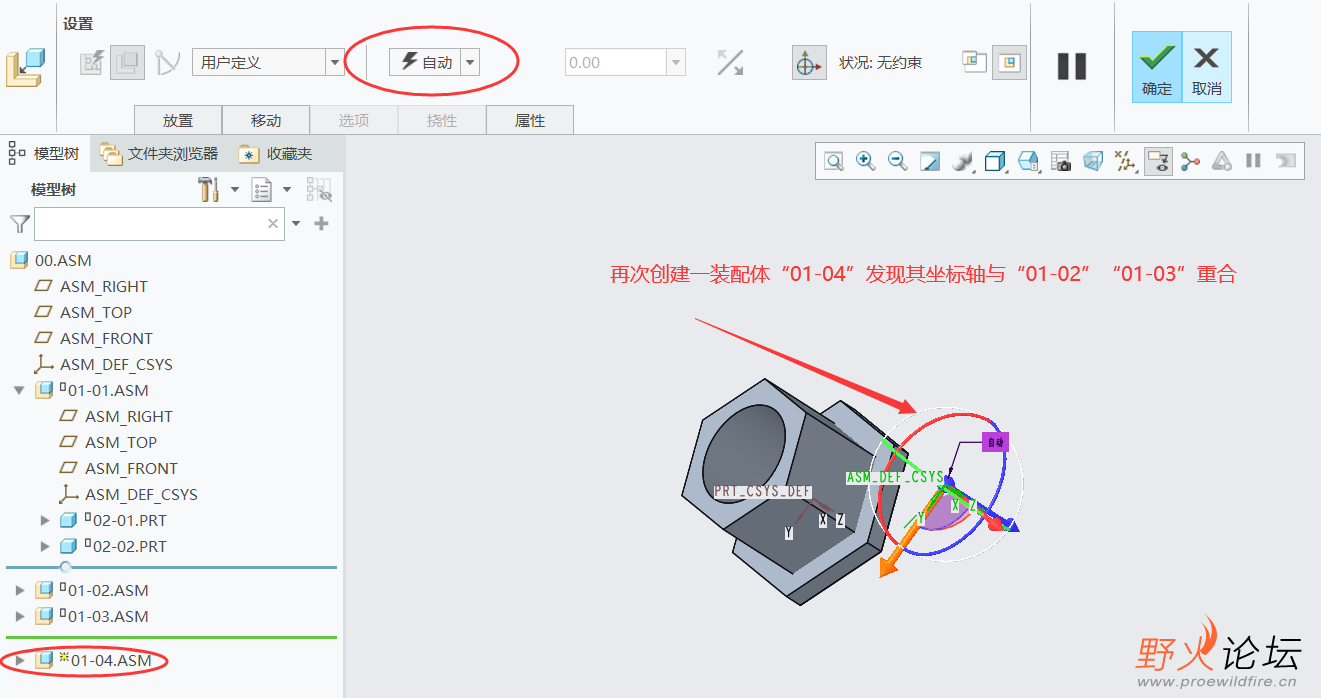Show component in separate window

pos(975,62)
